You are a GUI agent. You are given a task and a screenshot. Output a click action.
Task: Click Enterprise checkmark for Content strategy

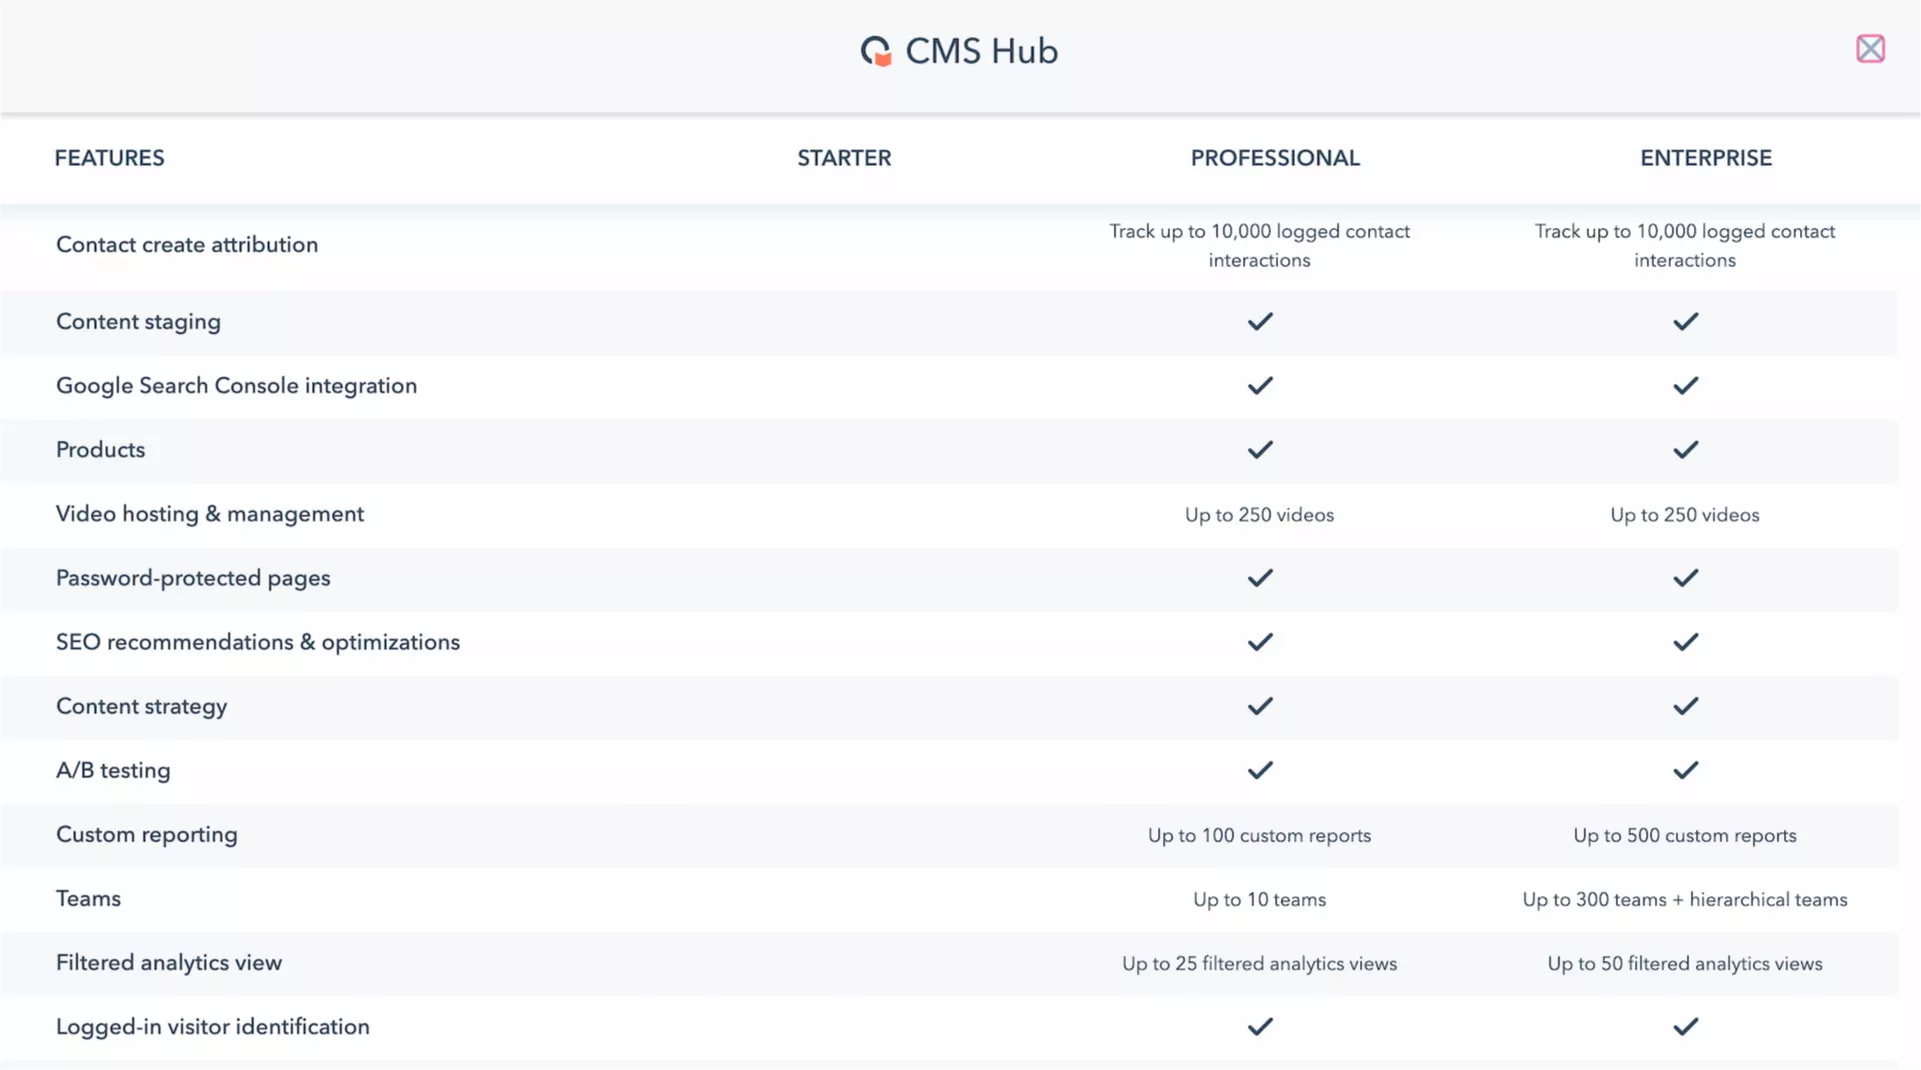1685,706
